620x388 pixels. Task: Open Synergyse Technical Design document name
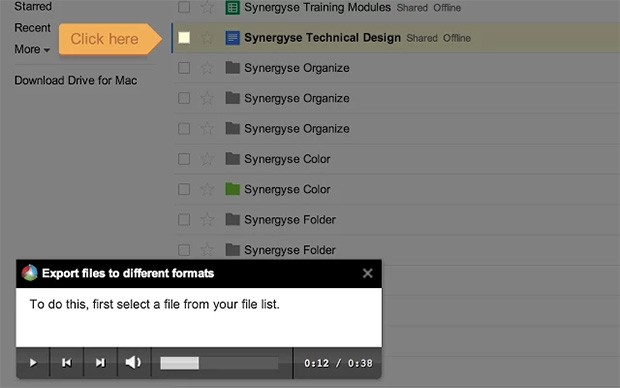pos(322,38)
